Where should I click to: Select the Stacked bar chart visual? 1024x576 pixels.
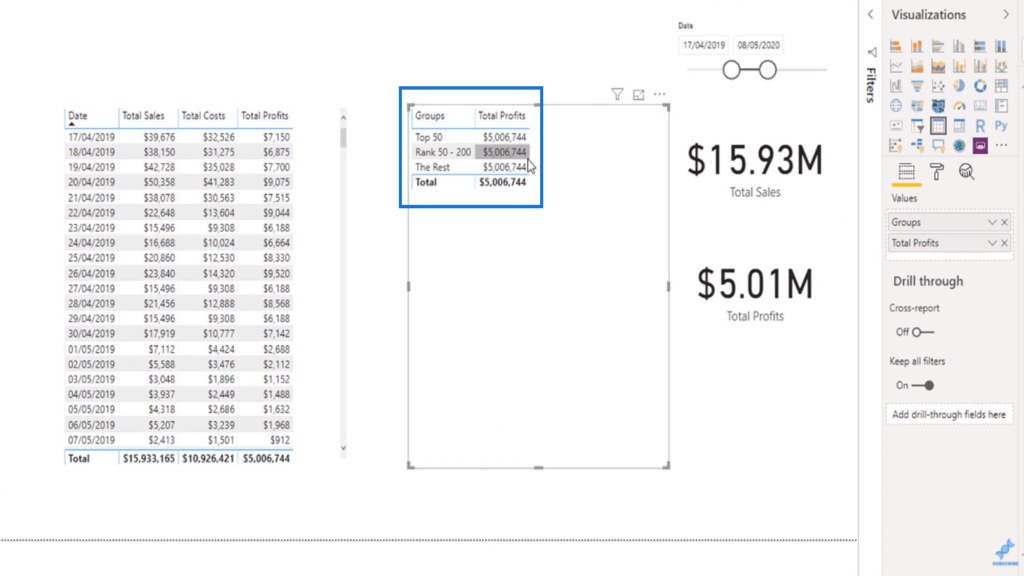(x=896, y=46)
